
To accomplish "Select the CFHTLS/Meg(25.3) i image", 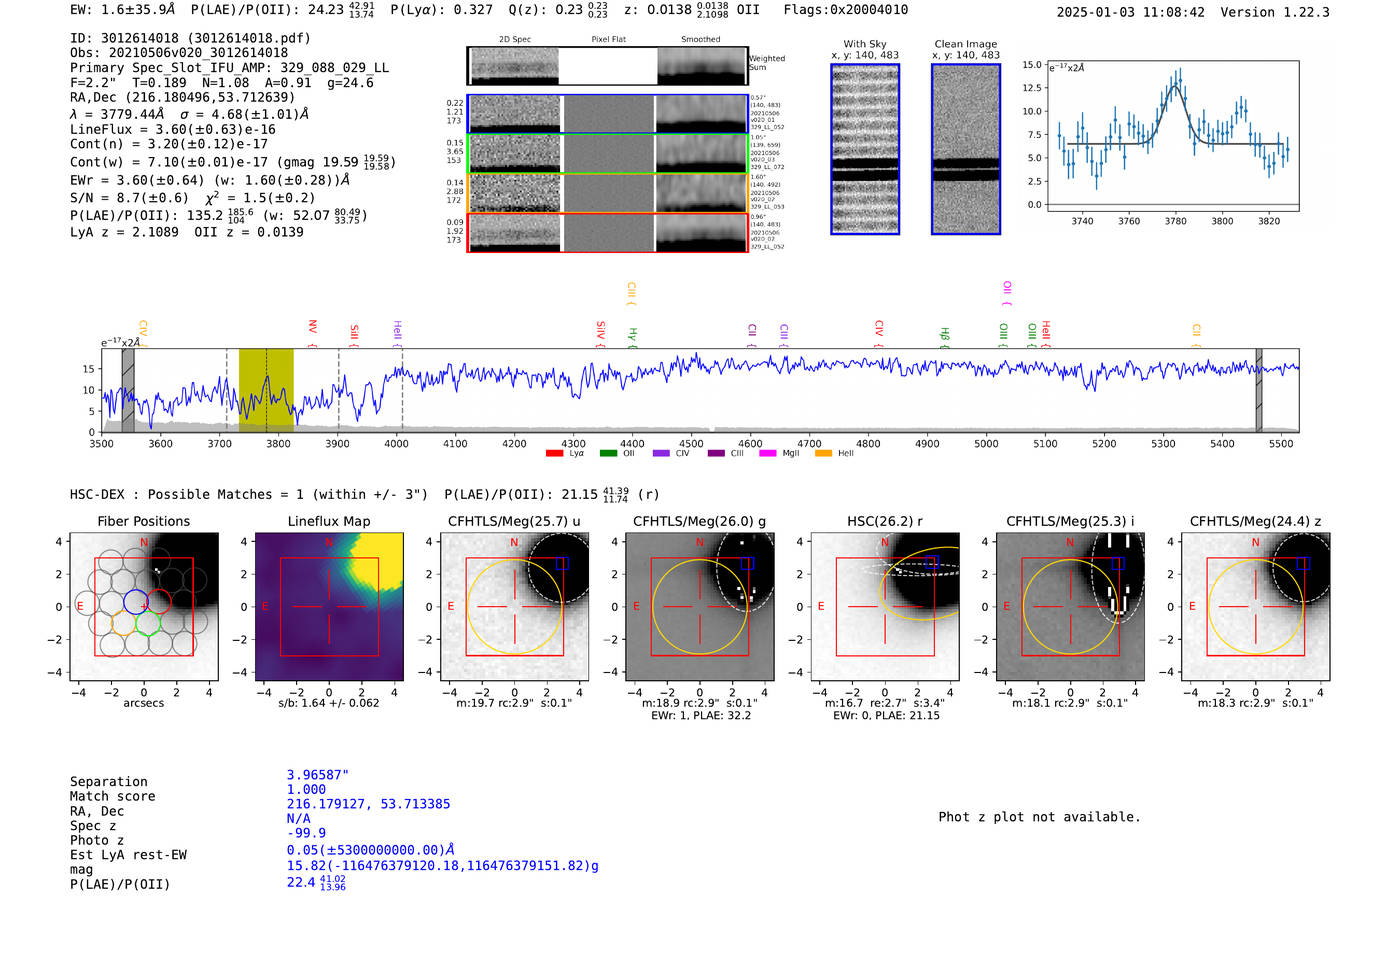I will tap(1070, 607).
